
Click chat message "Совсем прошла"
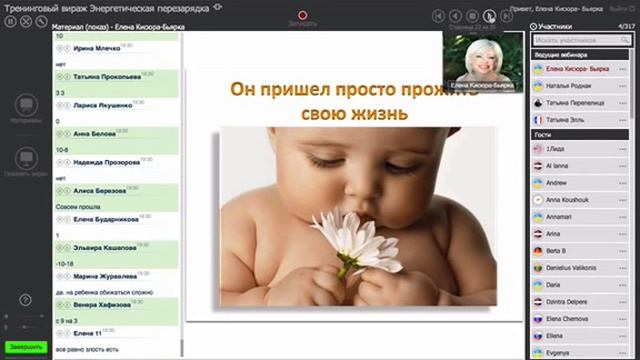pos(78,207)
